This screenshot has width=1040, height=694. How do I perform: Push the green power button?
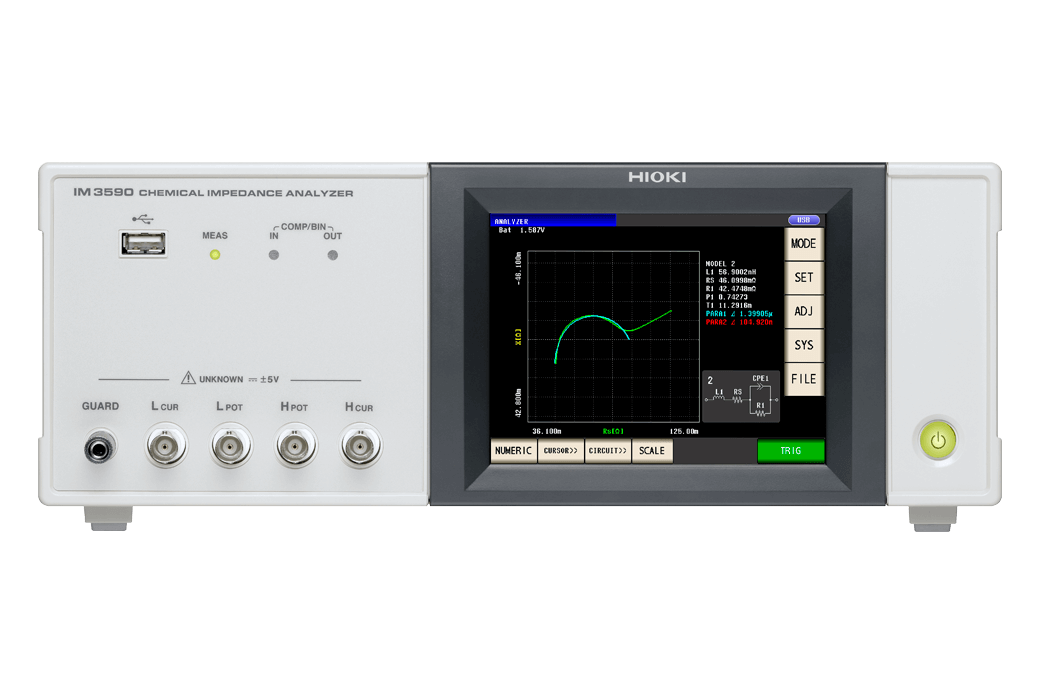point(938,440)
